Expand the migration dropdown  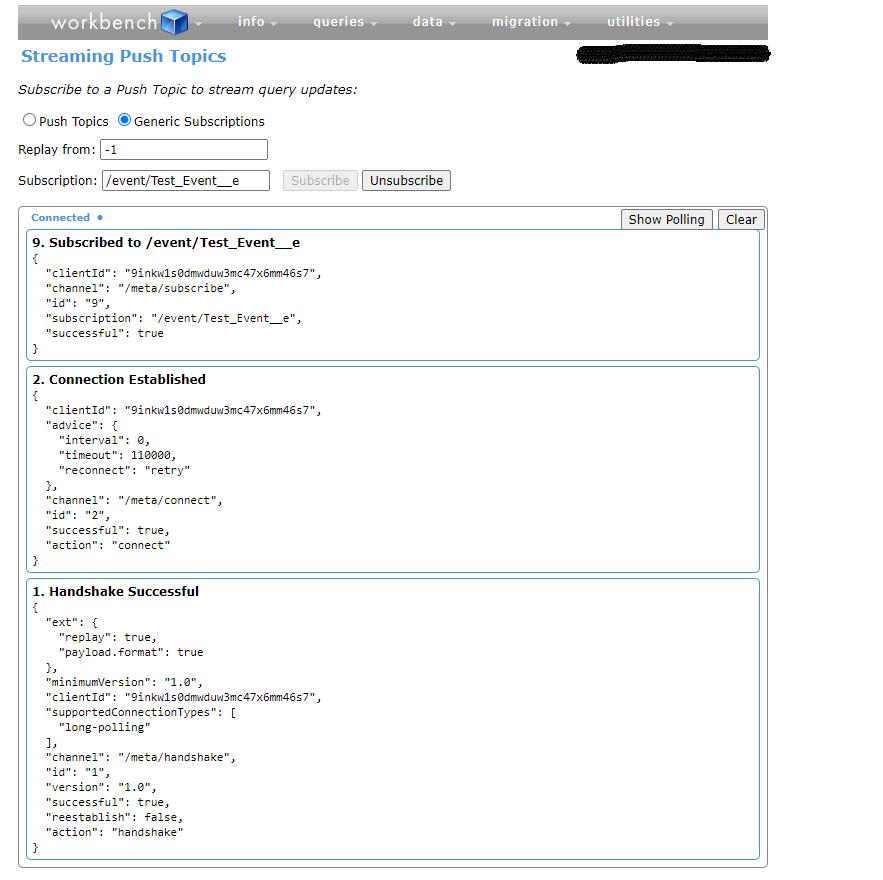(527, 20)
